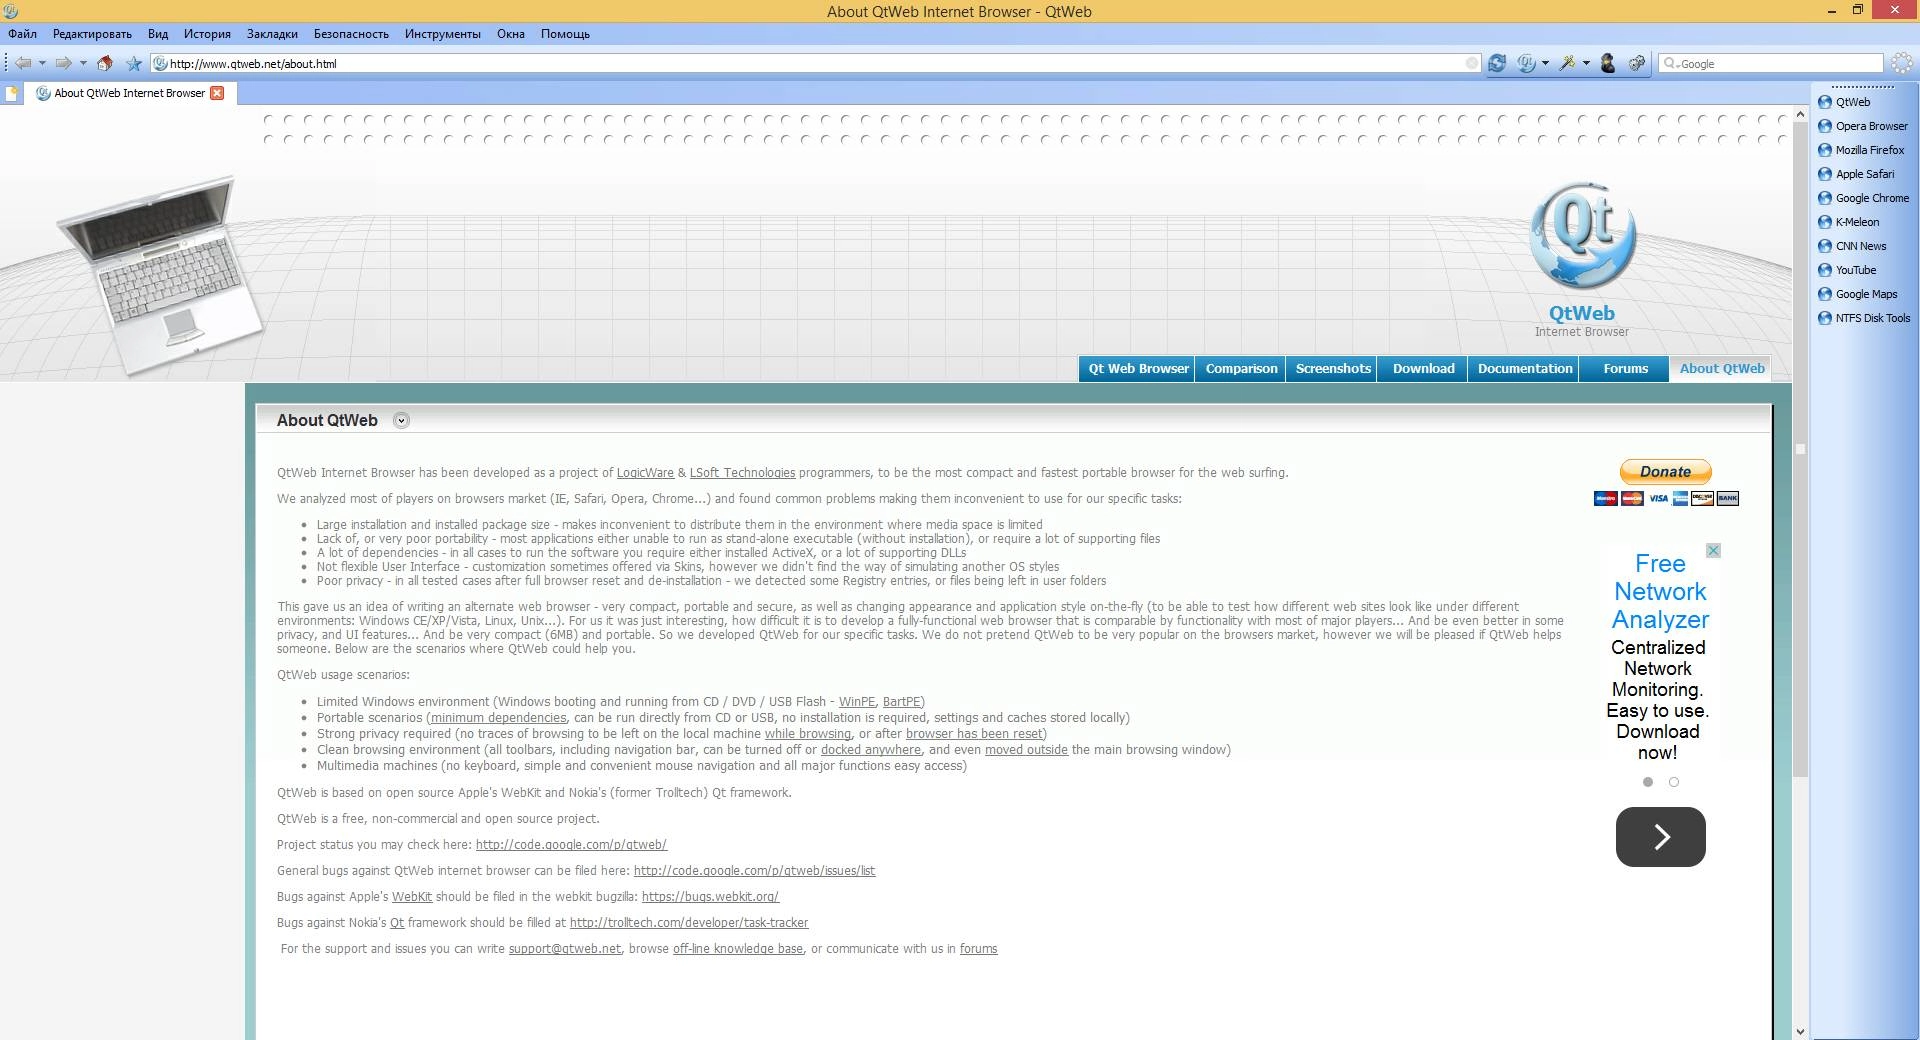Open the Закладки menu
Viewport: 1920px width, 1040px height.
pos(272,34)
